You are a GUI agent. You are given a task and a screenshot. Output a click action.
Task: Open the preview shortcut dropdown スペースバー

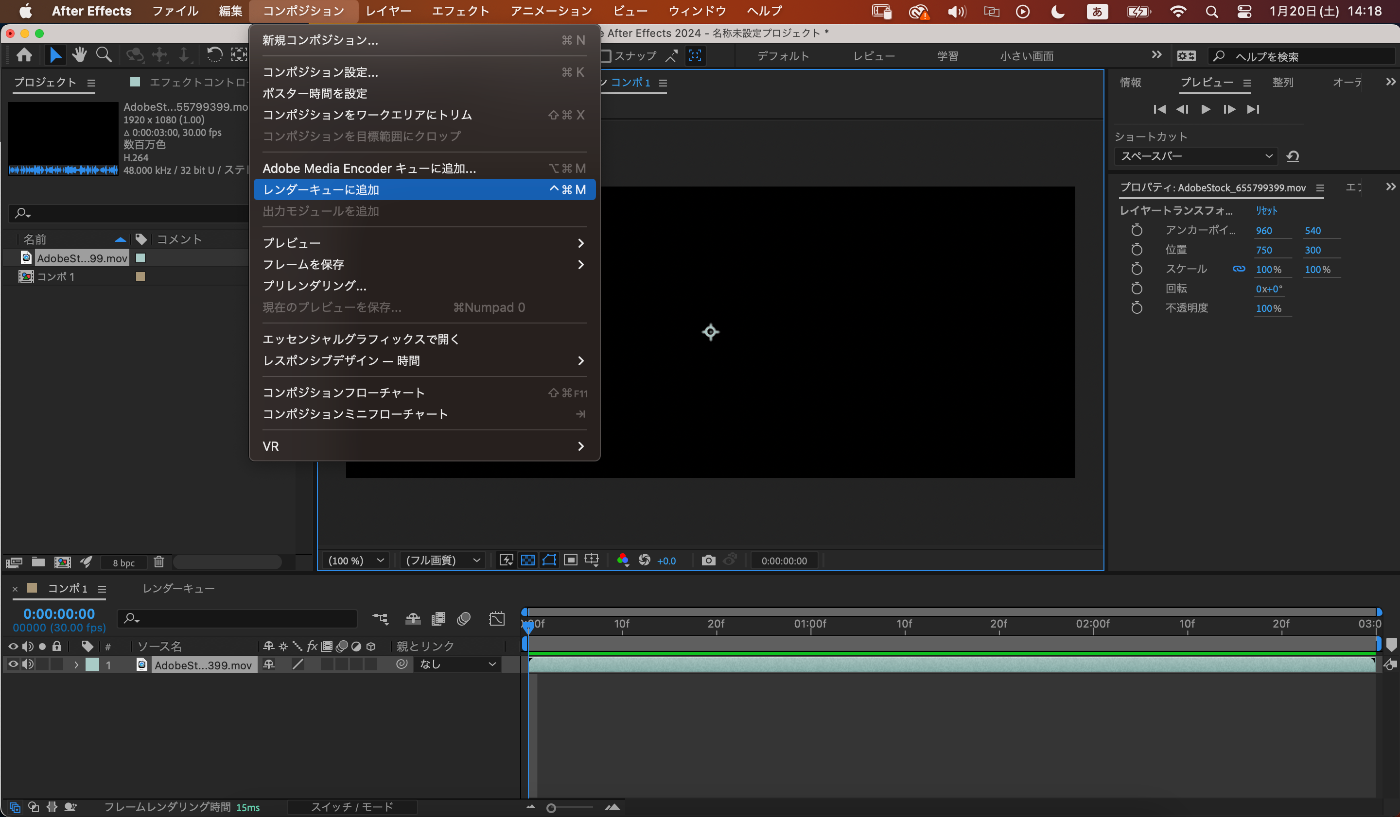(1196, 156)
